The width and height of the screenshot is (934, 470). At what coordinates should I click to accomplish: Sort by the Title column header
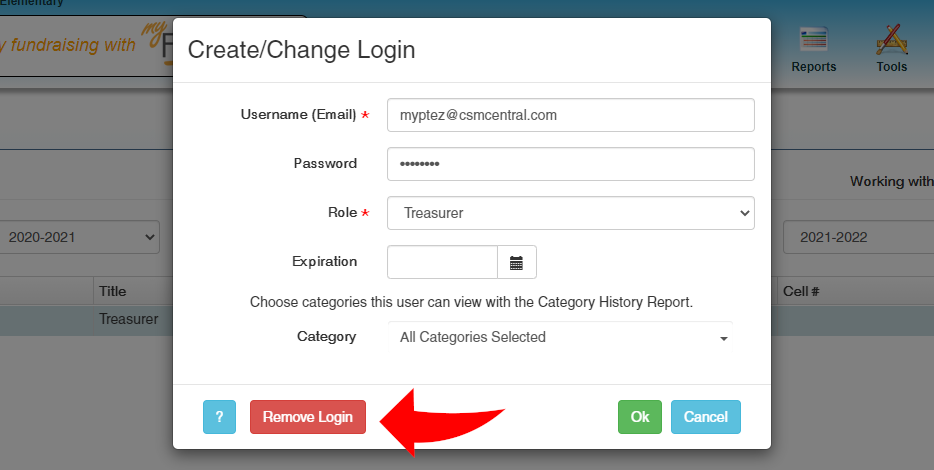pyautogui.click(x=112, y=291)
